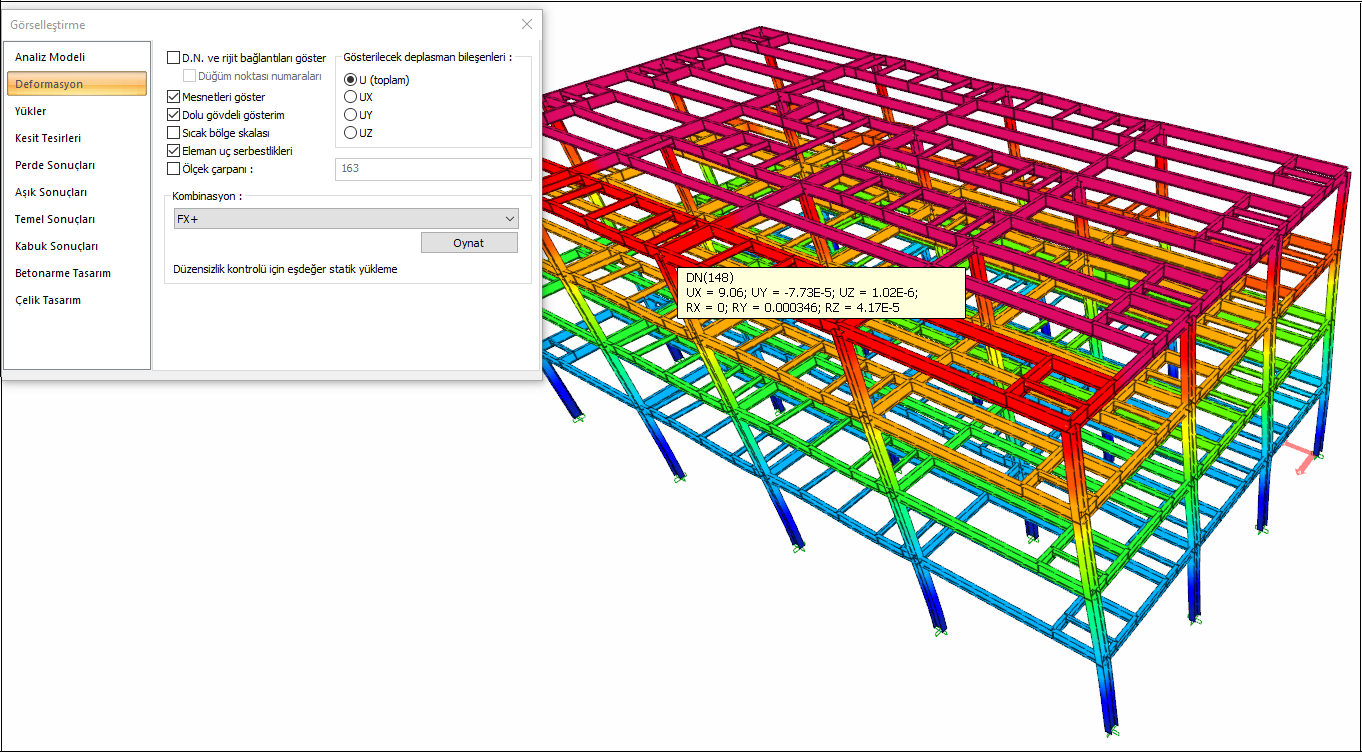The width and height of the screenshot is (1362, 752).
Task: Tick the Ölçek çarpanı checkbox
Action: point(174,169)
